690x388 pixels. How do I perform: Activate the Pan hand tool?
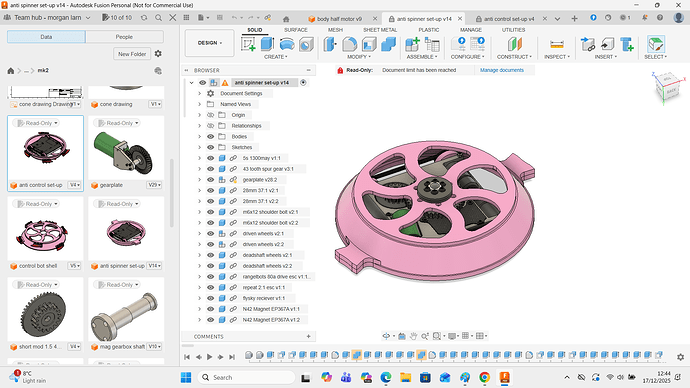[x=413, y=336]
